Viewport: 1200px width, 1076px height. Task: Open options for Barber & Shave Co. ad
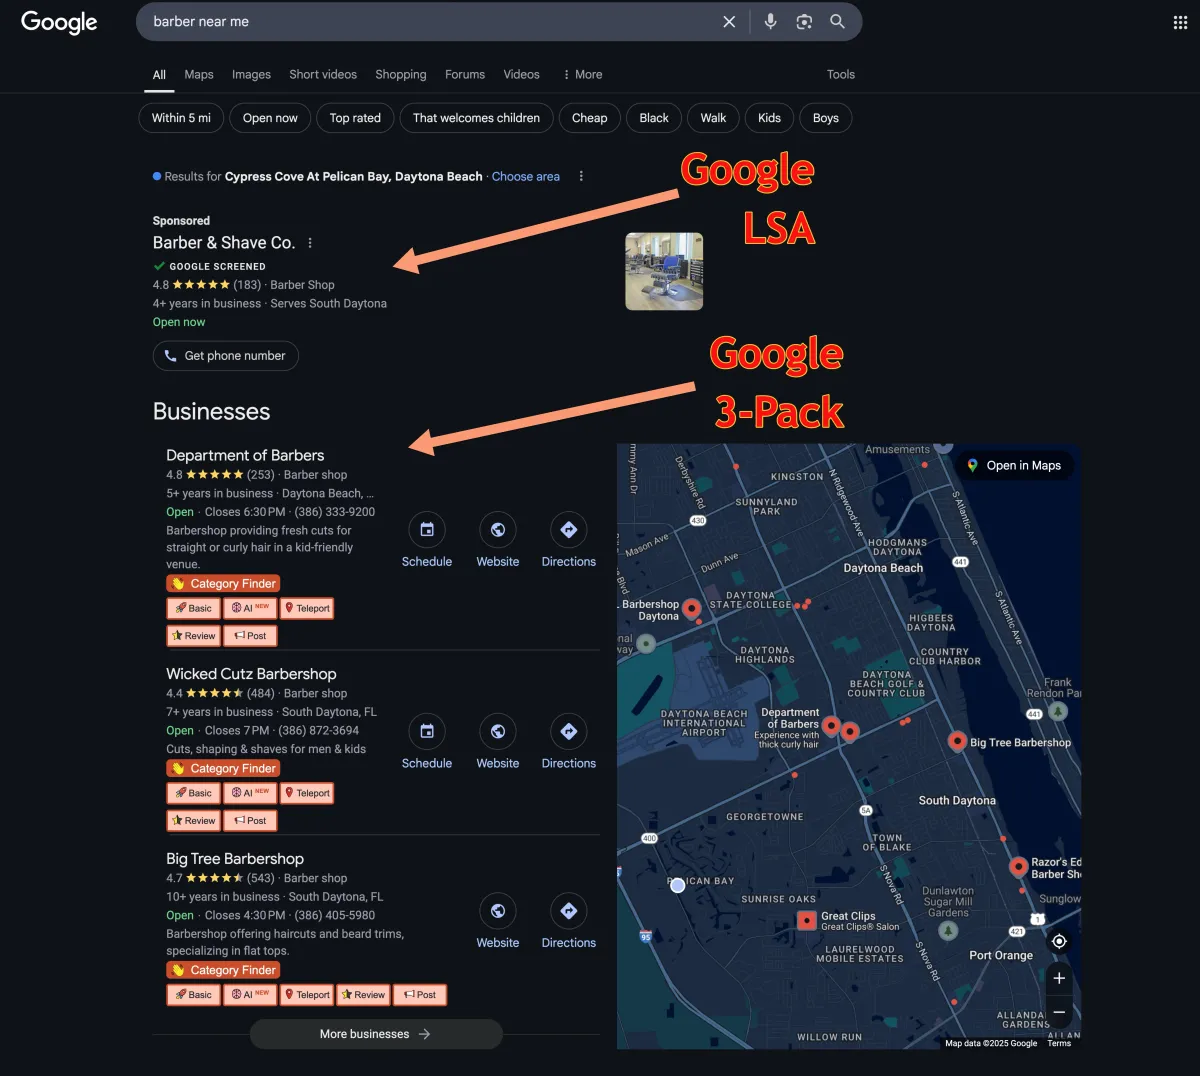(x=310, y=243)
